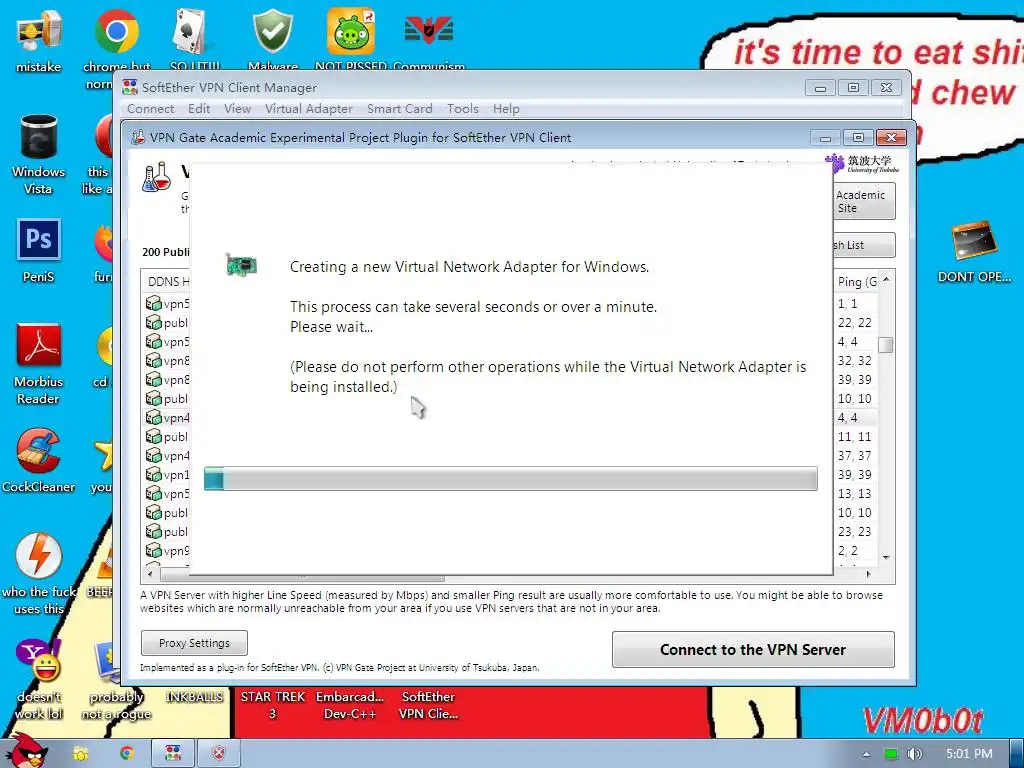Click the partially hidden Refresh List button
The width and height of the screenshot is (1024, 768).
pyautogui.click(x=864, y=245)
